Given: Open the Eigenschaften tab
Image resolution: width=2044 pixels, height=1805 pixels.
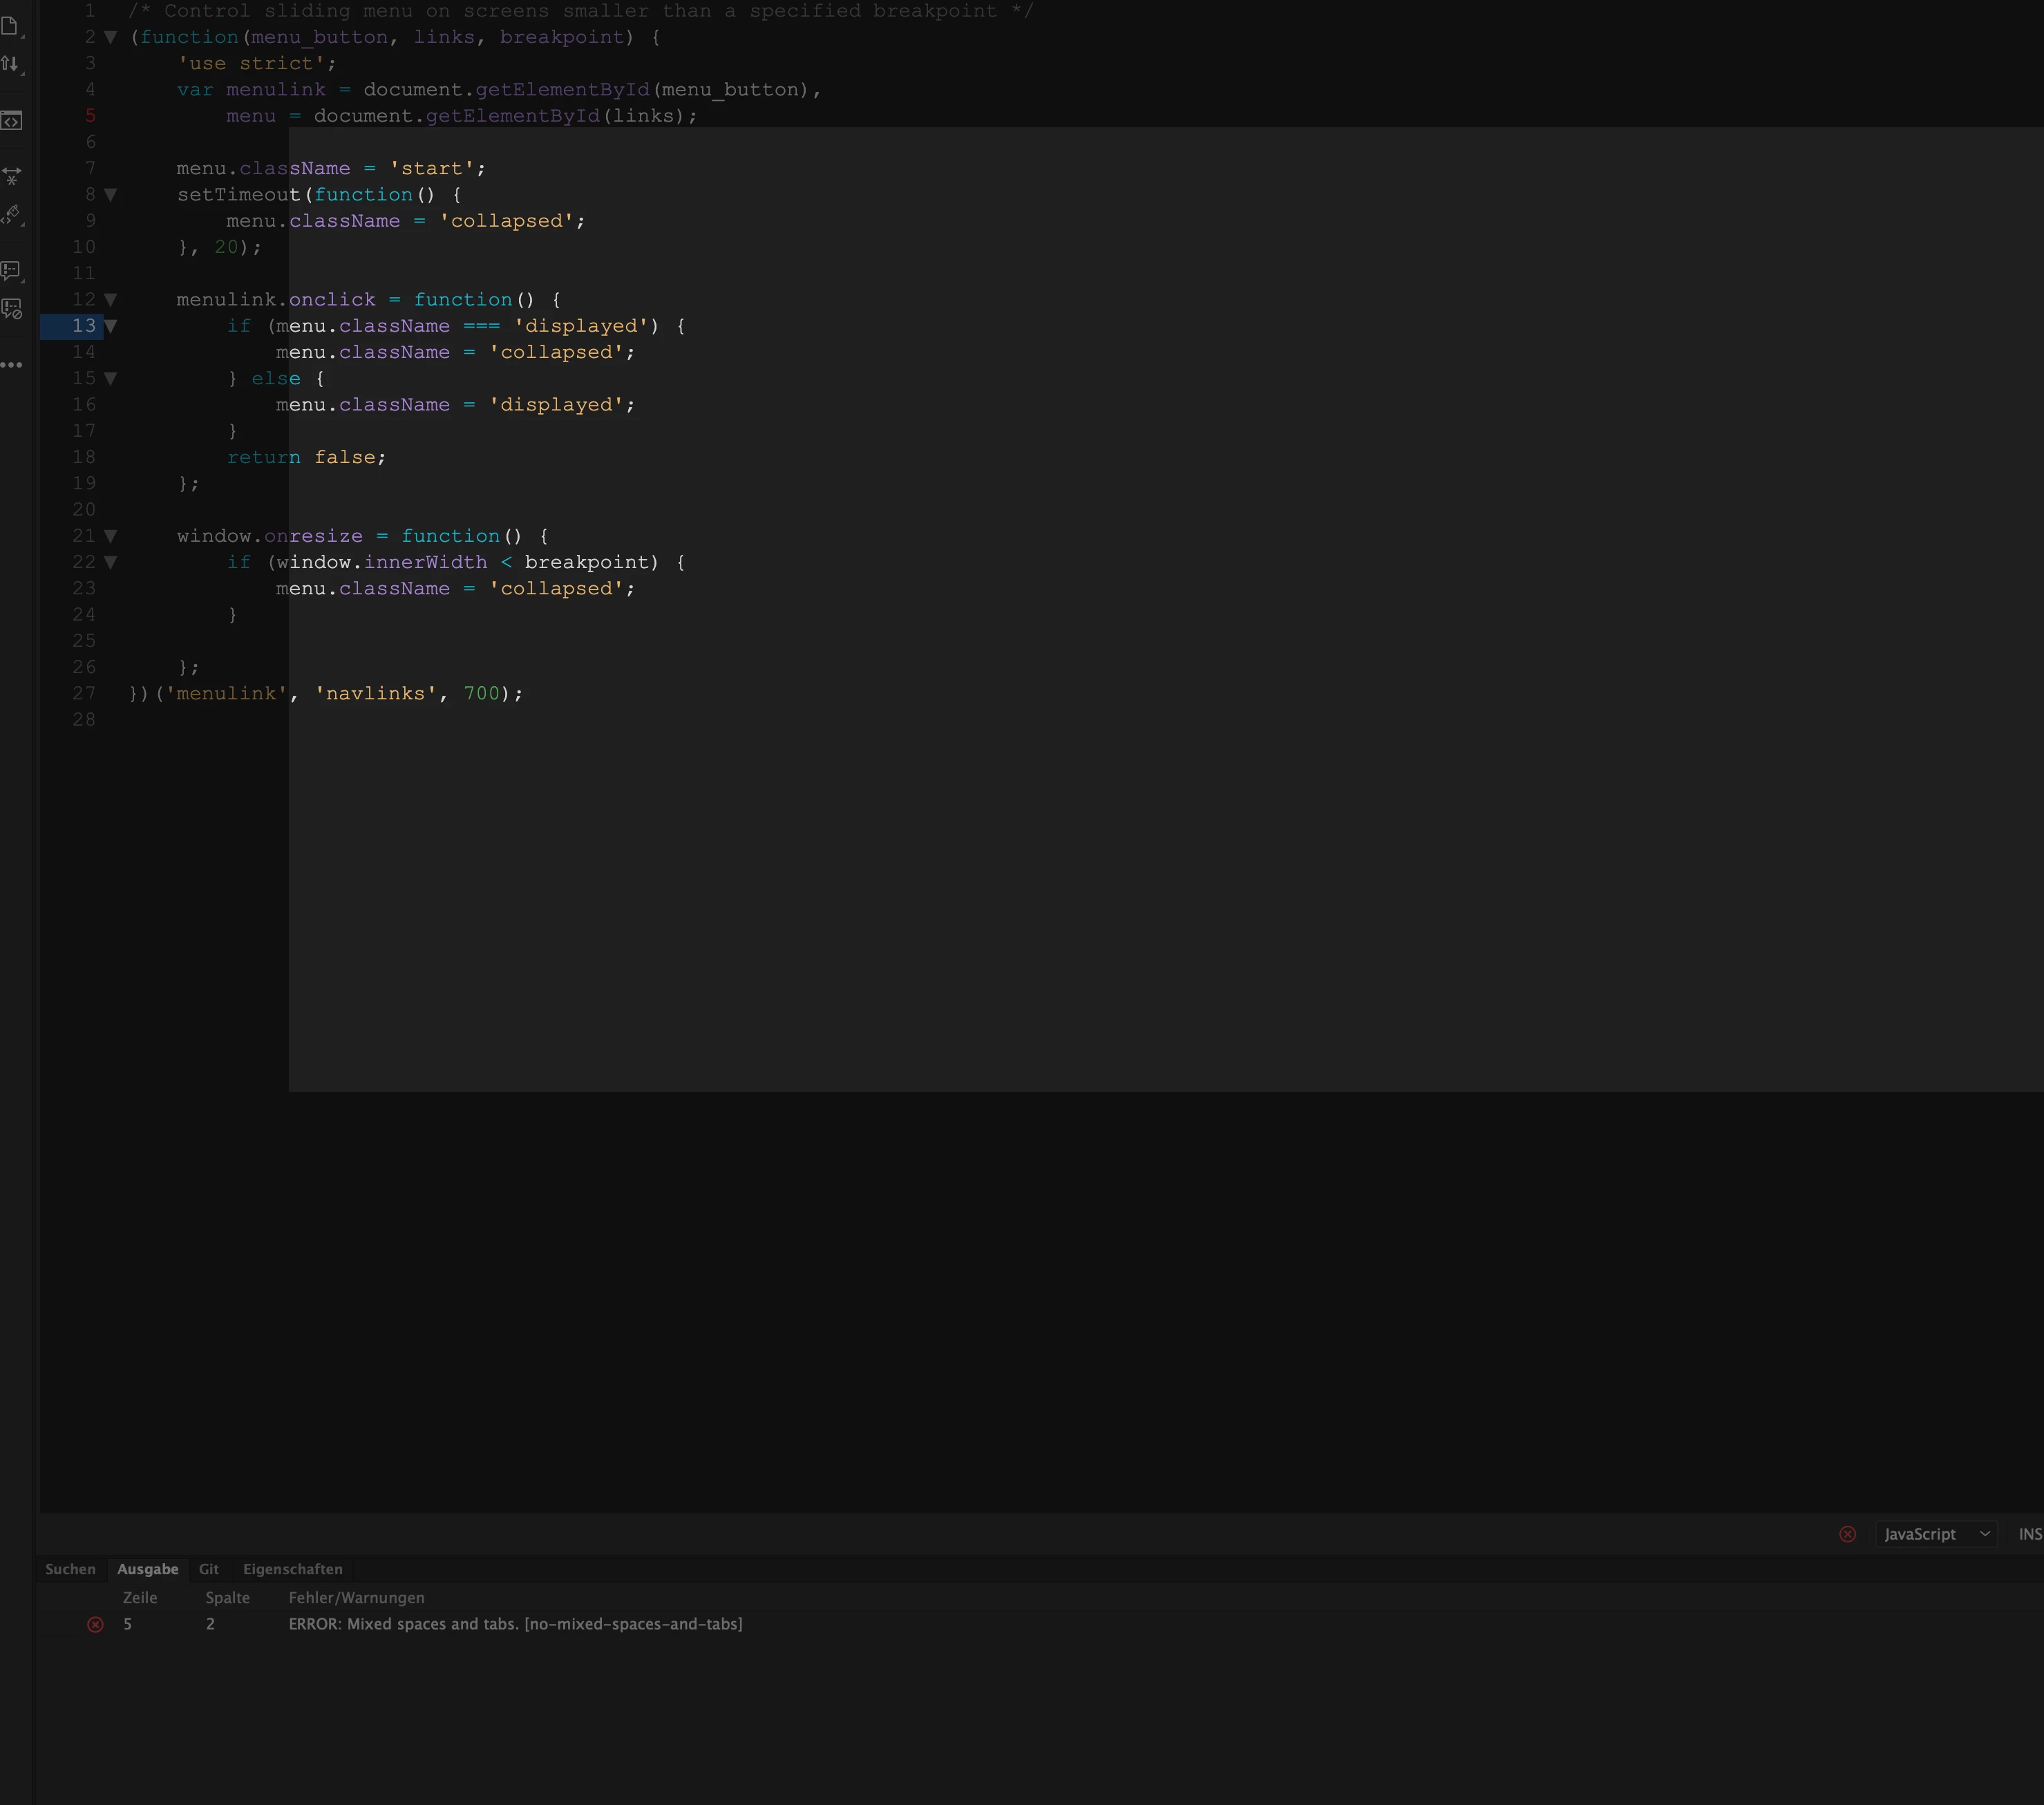Looking at the screenshot, I should [x=292, y=1569].
